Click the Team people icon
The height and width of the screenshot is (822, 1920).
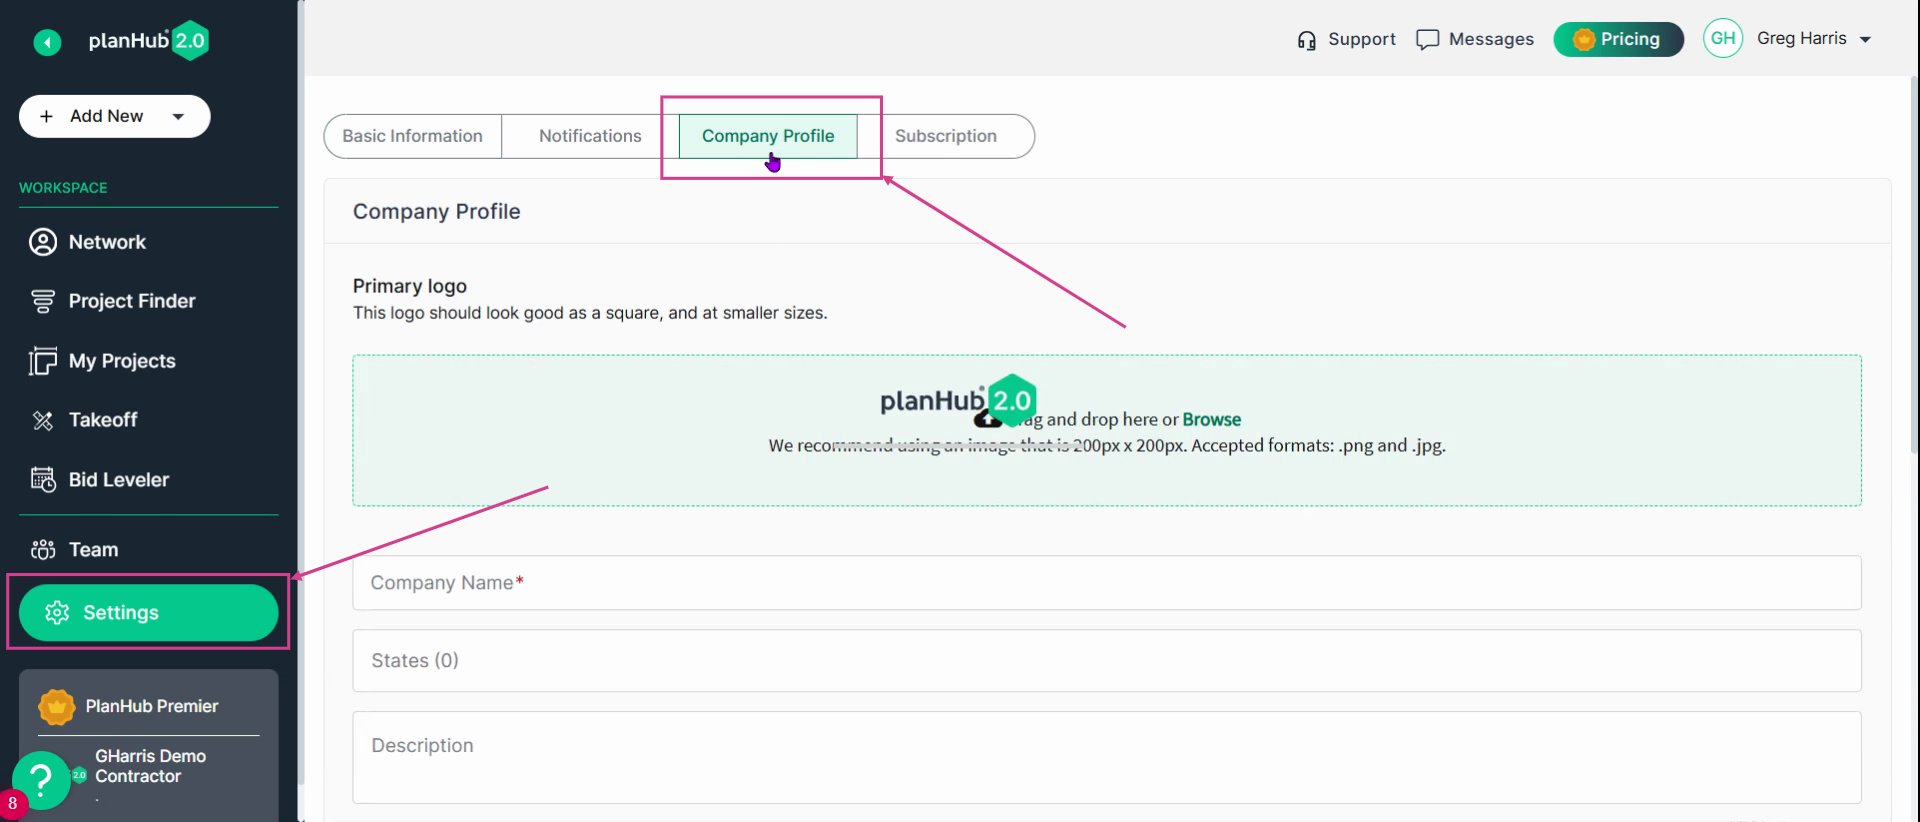[43, 550]
